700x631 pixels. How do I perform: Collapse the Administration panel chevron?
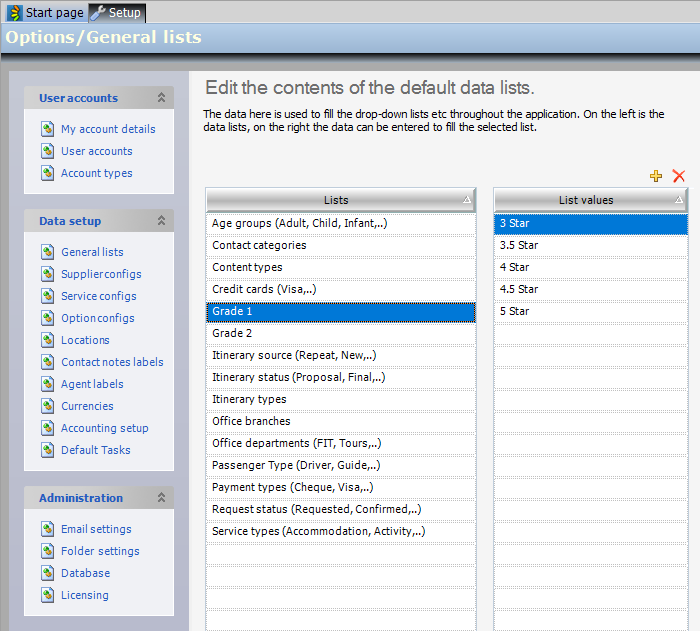point(161,498)
